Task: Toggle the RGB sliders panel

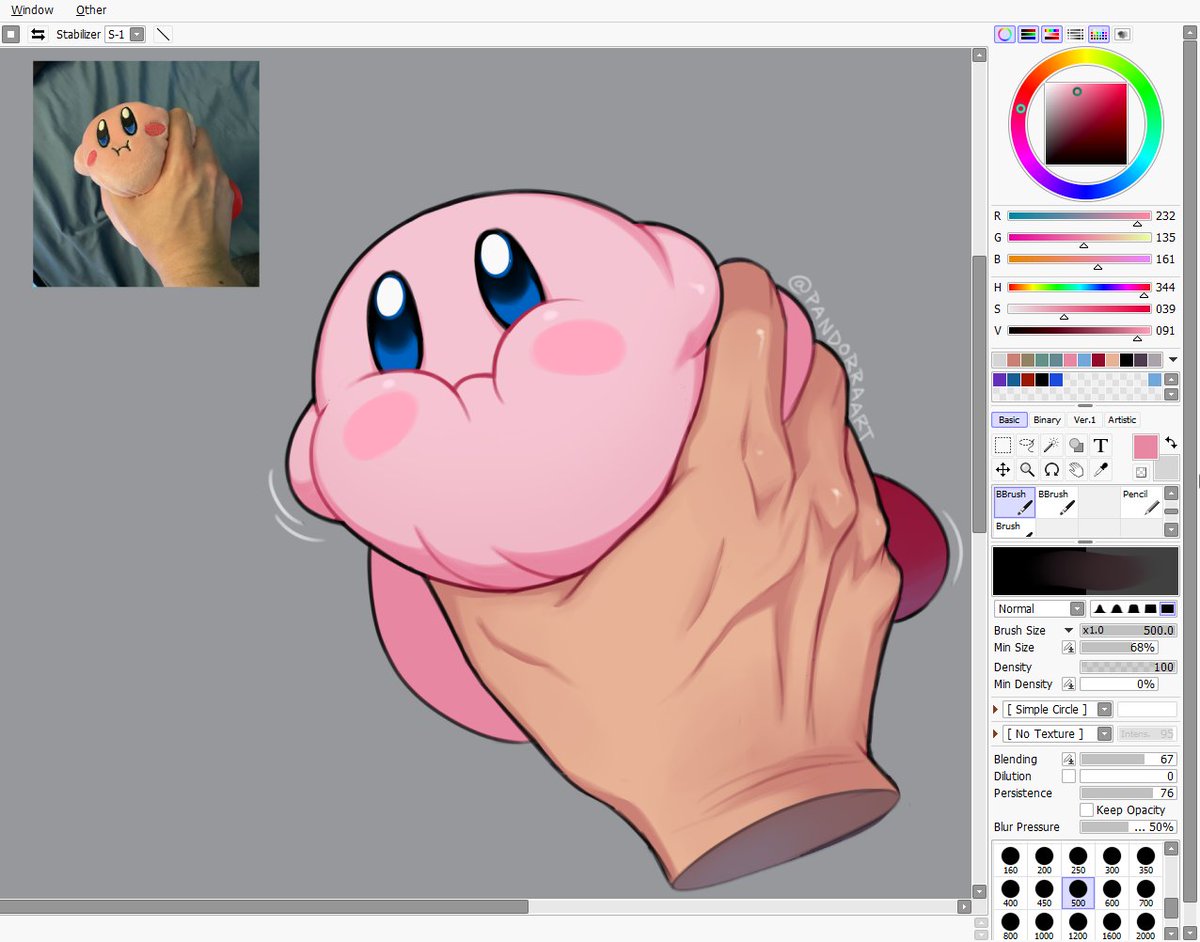Action: coord(1027,33)
